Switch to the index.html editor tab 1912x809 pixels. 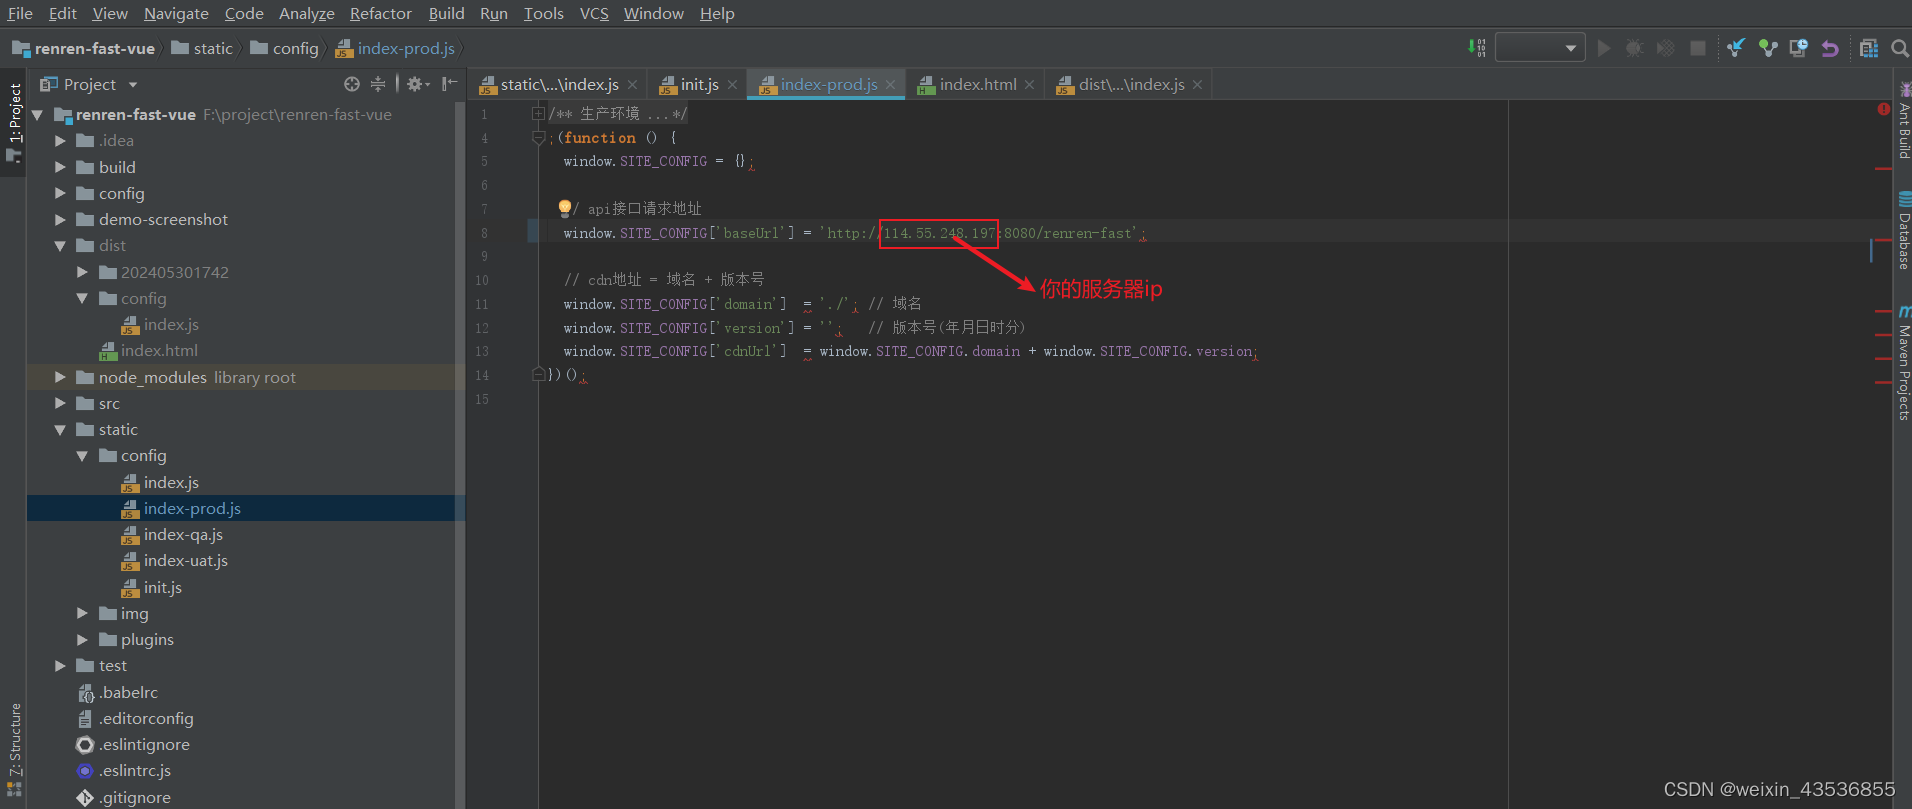tap(977, 85)
